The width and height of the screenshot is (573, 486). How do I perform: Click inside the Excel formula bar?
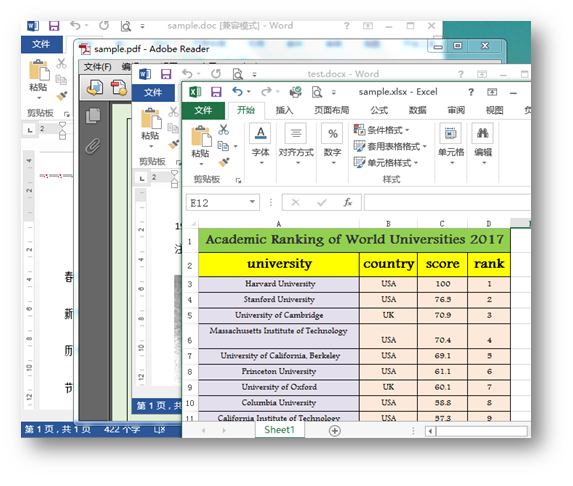[447, 202]
